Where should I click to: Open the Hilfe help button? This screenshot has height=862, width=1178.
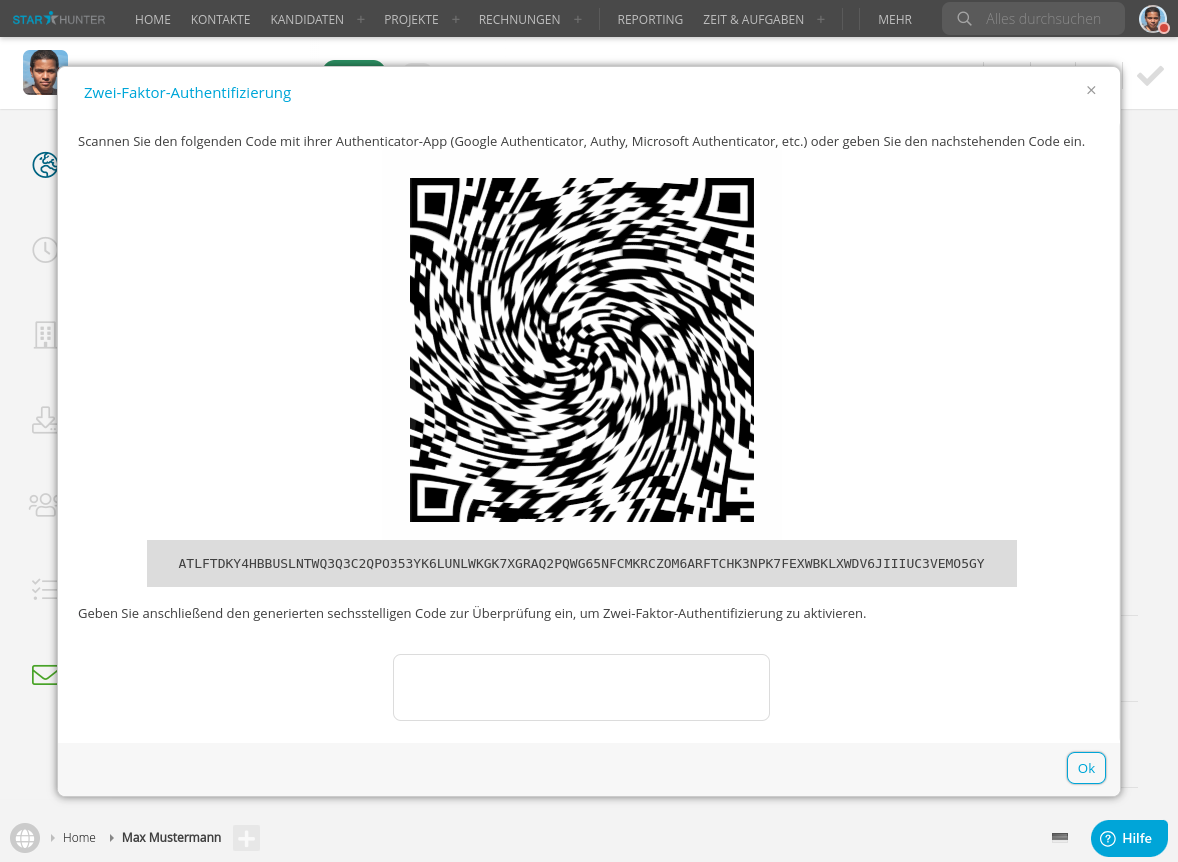tap(1129, 838)
